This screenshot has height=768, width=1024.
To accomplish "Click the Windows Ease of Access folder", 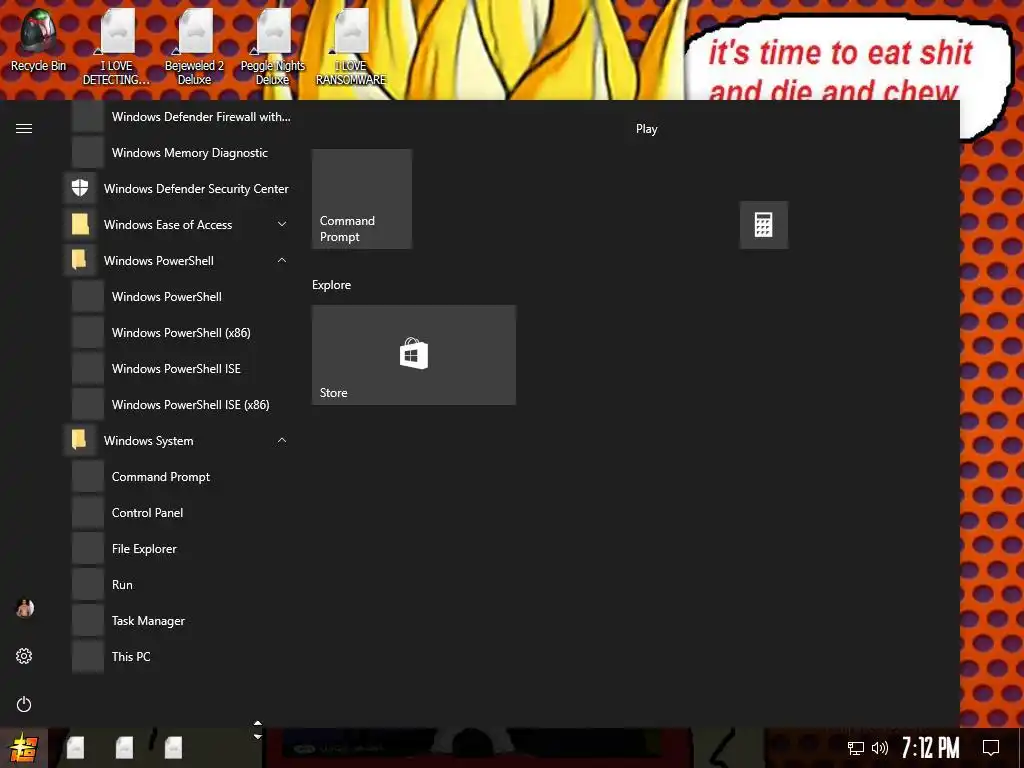I will [x=178, y=225].
